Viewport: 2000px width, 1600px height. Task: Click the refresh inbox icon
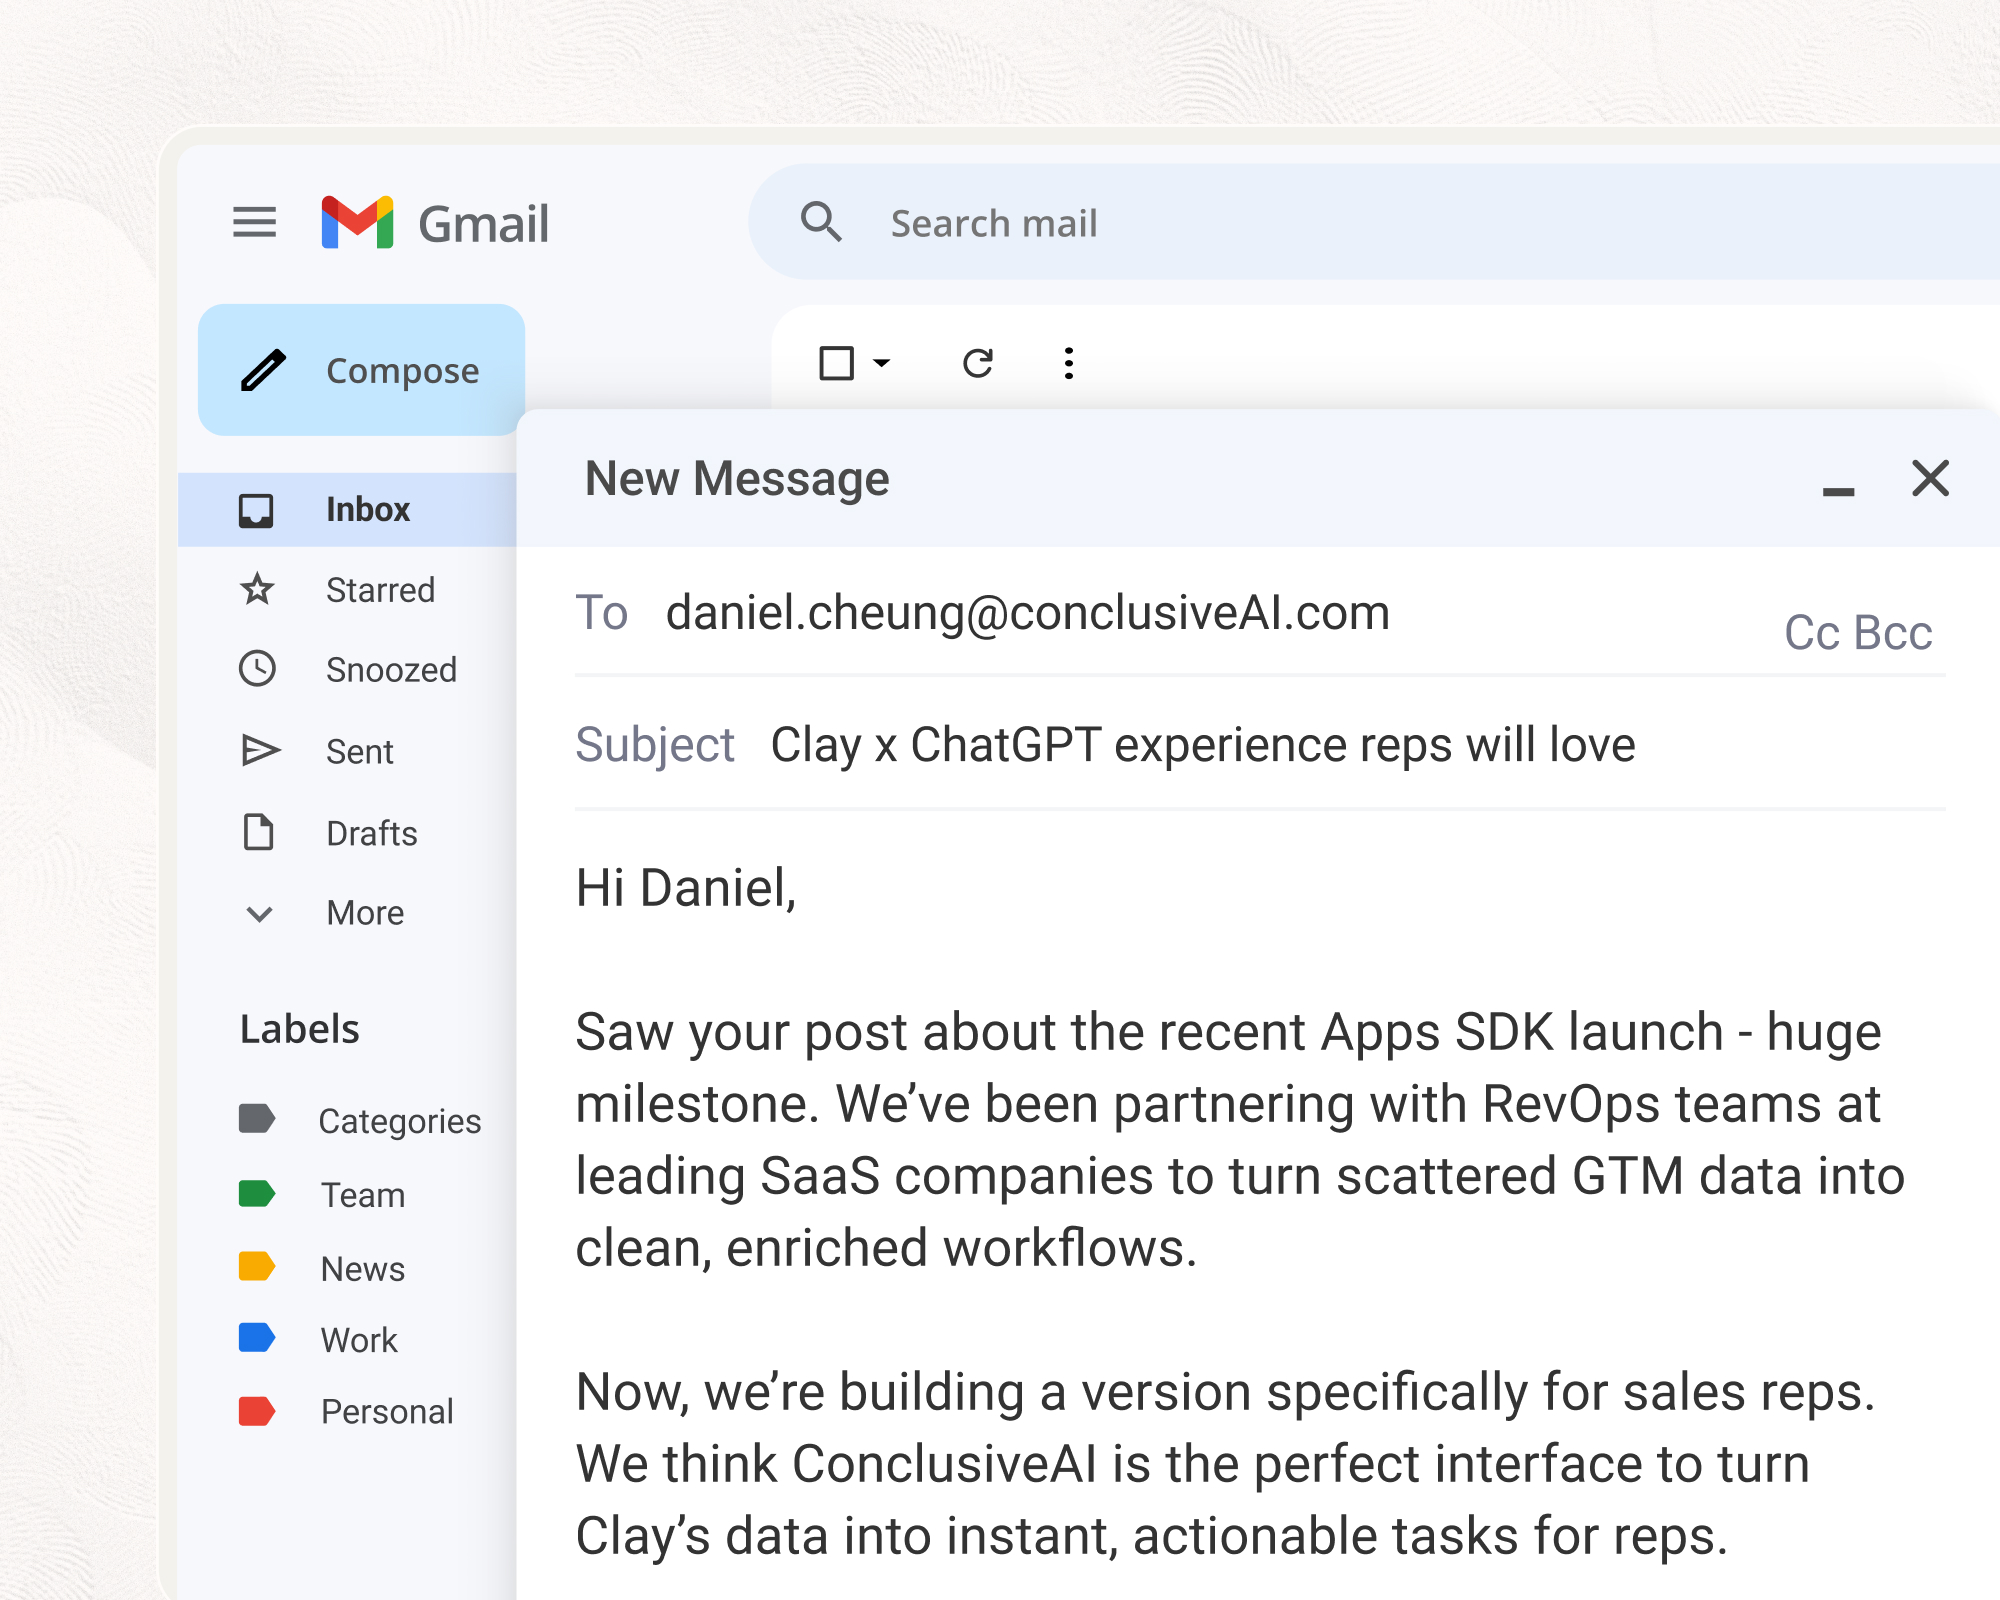[977, 363]
